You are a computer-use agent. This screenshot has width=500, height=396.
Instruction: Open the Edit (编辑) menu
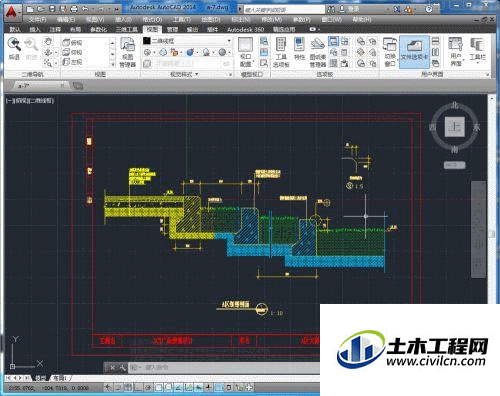click(x=66, y=20)
